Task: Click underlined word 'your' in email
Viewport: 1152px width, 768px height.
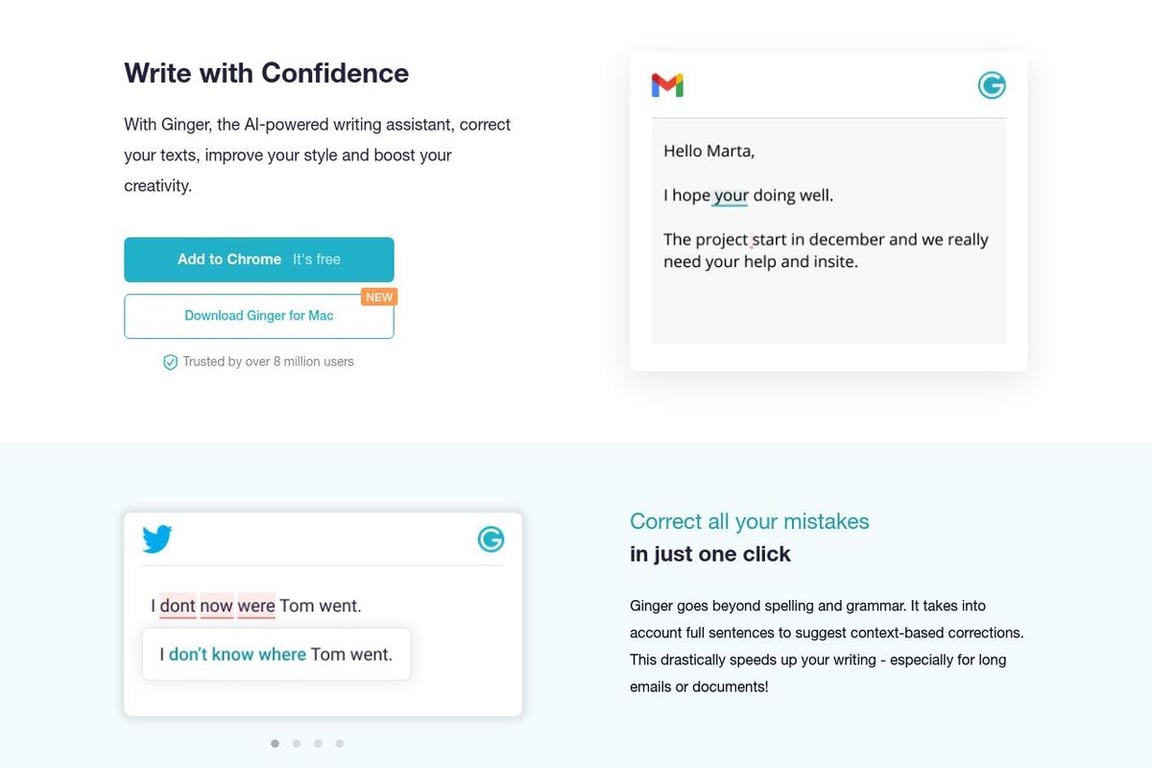Action: [x=731, y=195]
